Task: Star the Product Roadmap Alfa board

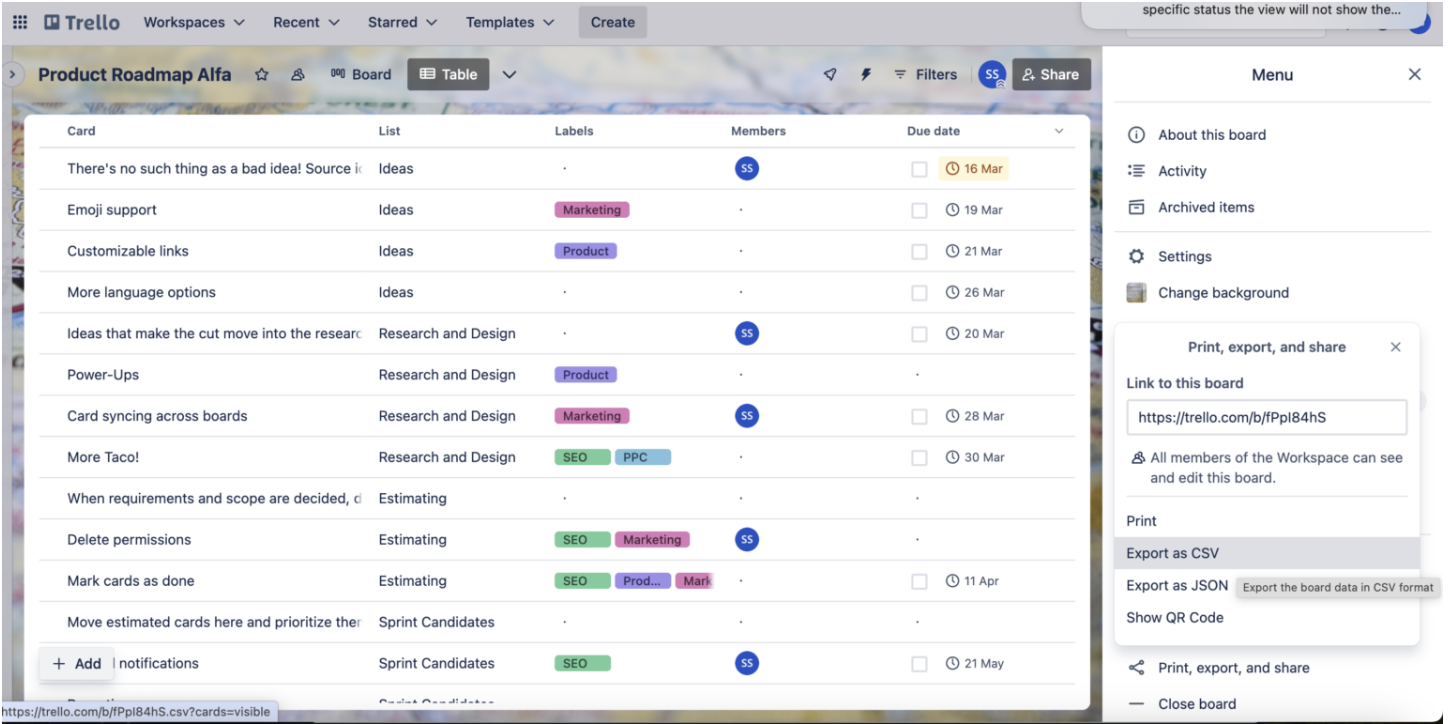Action: pyautogui.click(x=262, y=74)
